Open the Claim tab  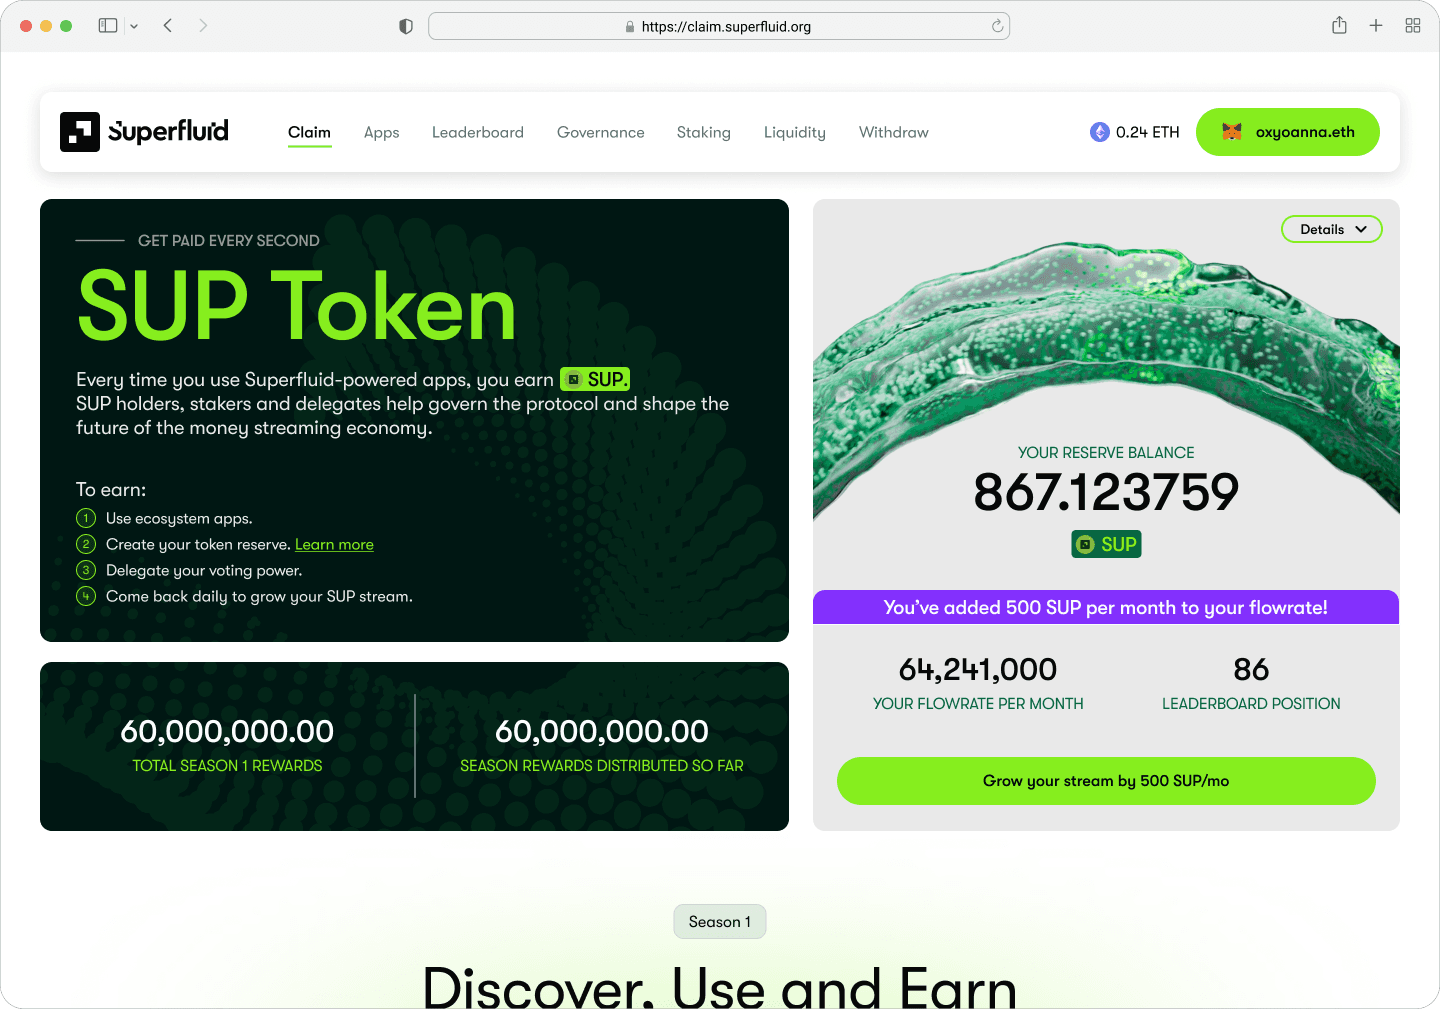click(309, 132)
